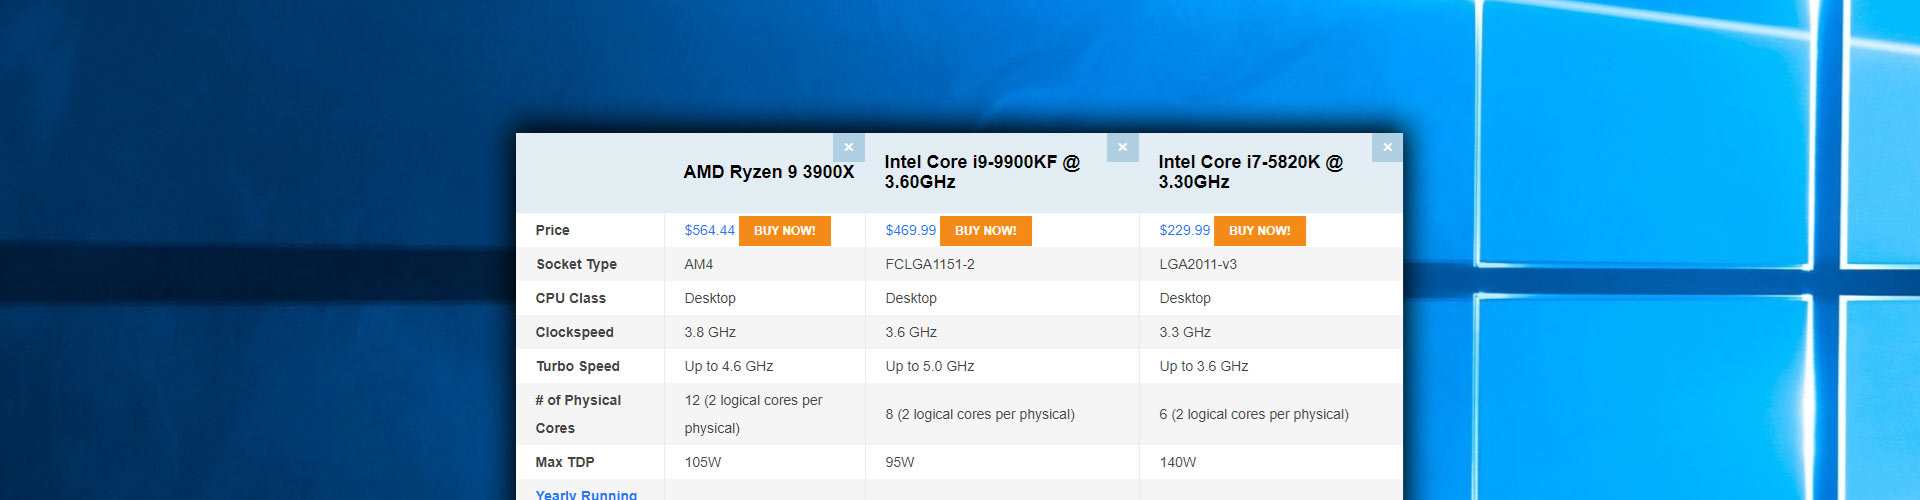Image resolution: width=1920 pixels, height=500 pixels.
Task: Select the 140W Max TDP value
Action: coord(1178,462)
